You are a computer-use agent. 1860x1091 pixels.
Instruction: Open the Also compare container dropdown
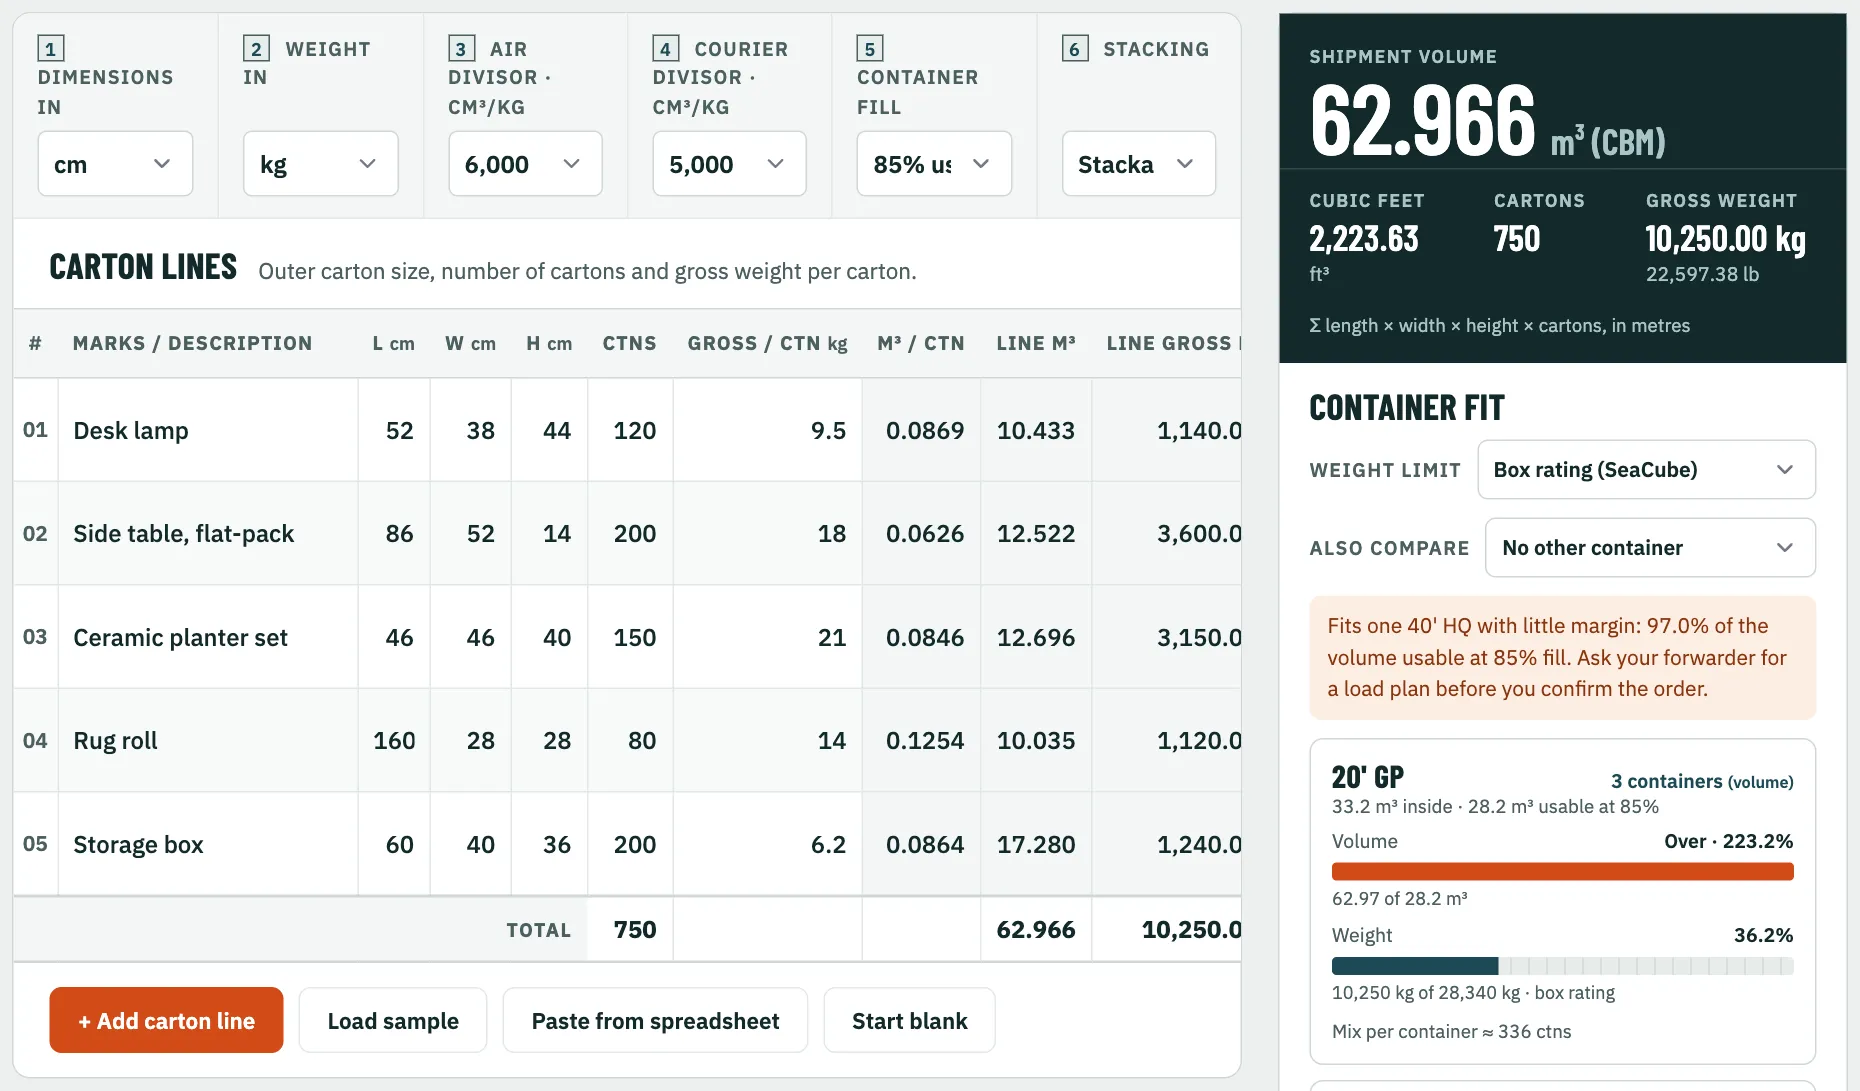pos(1650,548)
